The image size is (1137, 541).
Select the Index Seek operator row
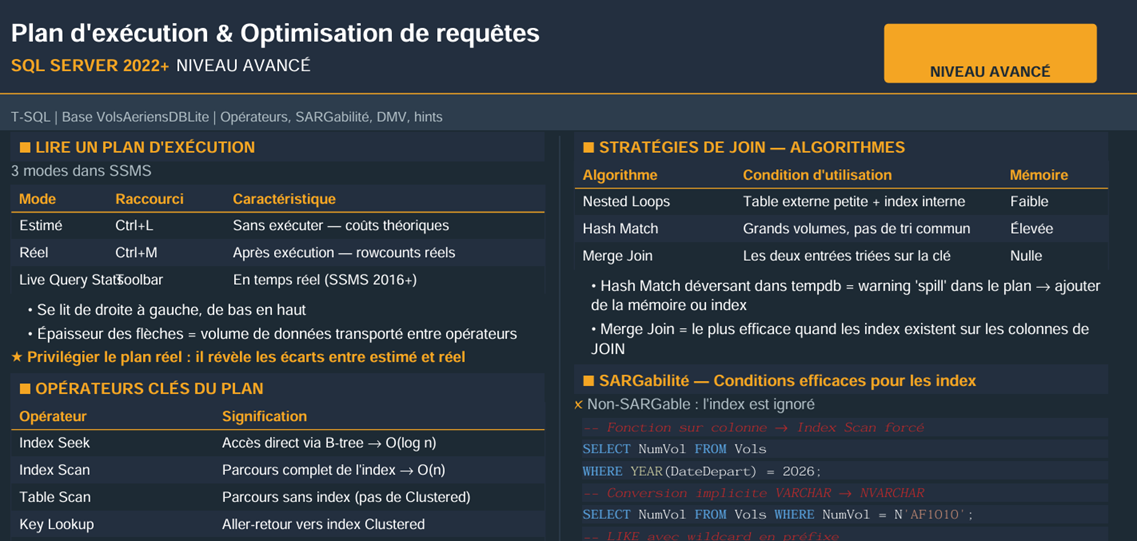[x=278, y=442]
